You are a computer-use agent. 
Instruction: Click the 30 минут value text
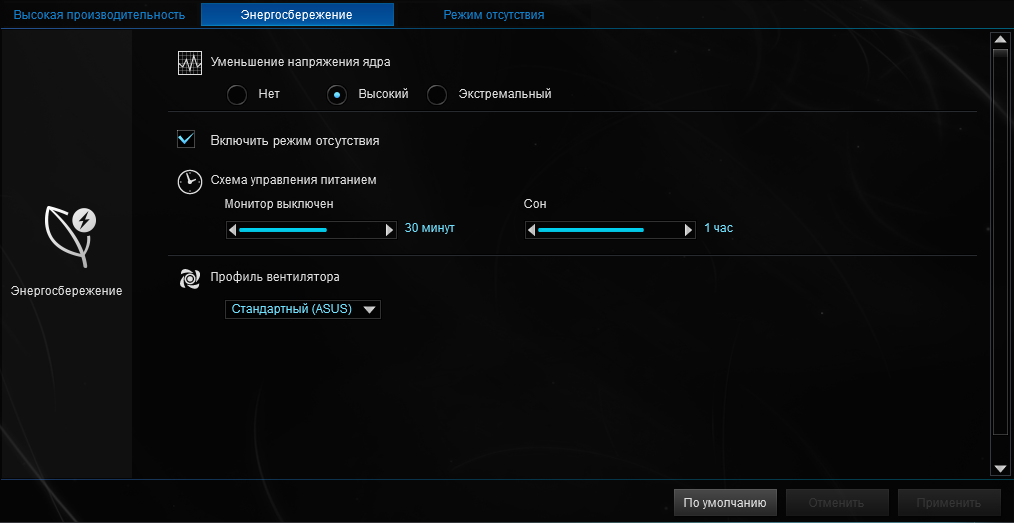(x=430, y=228)
